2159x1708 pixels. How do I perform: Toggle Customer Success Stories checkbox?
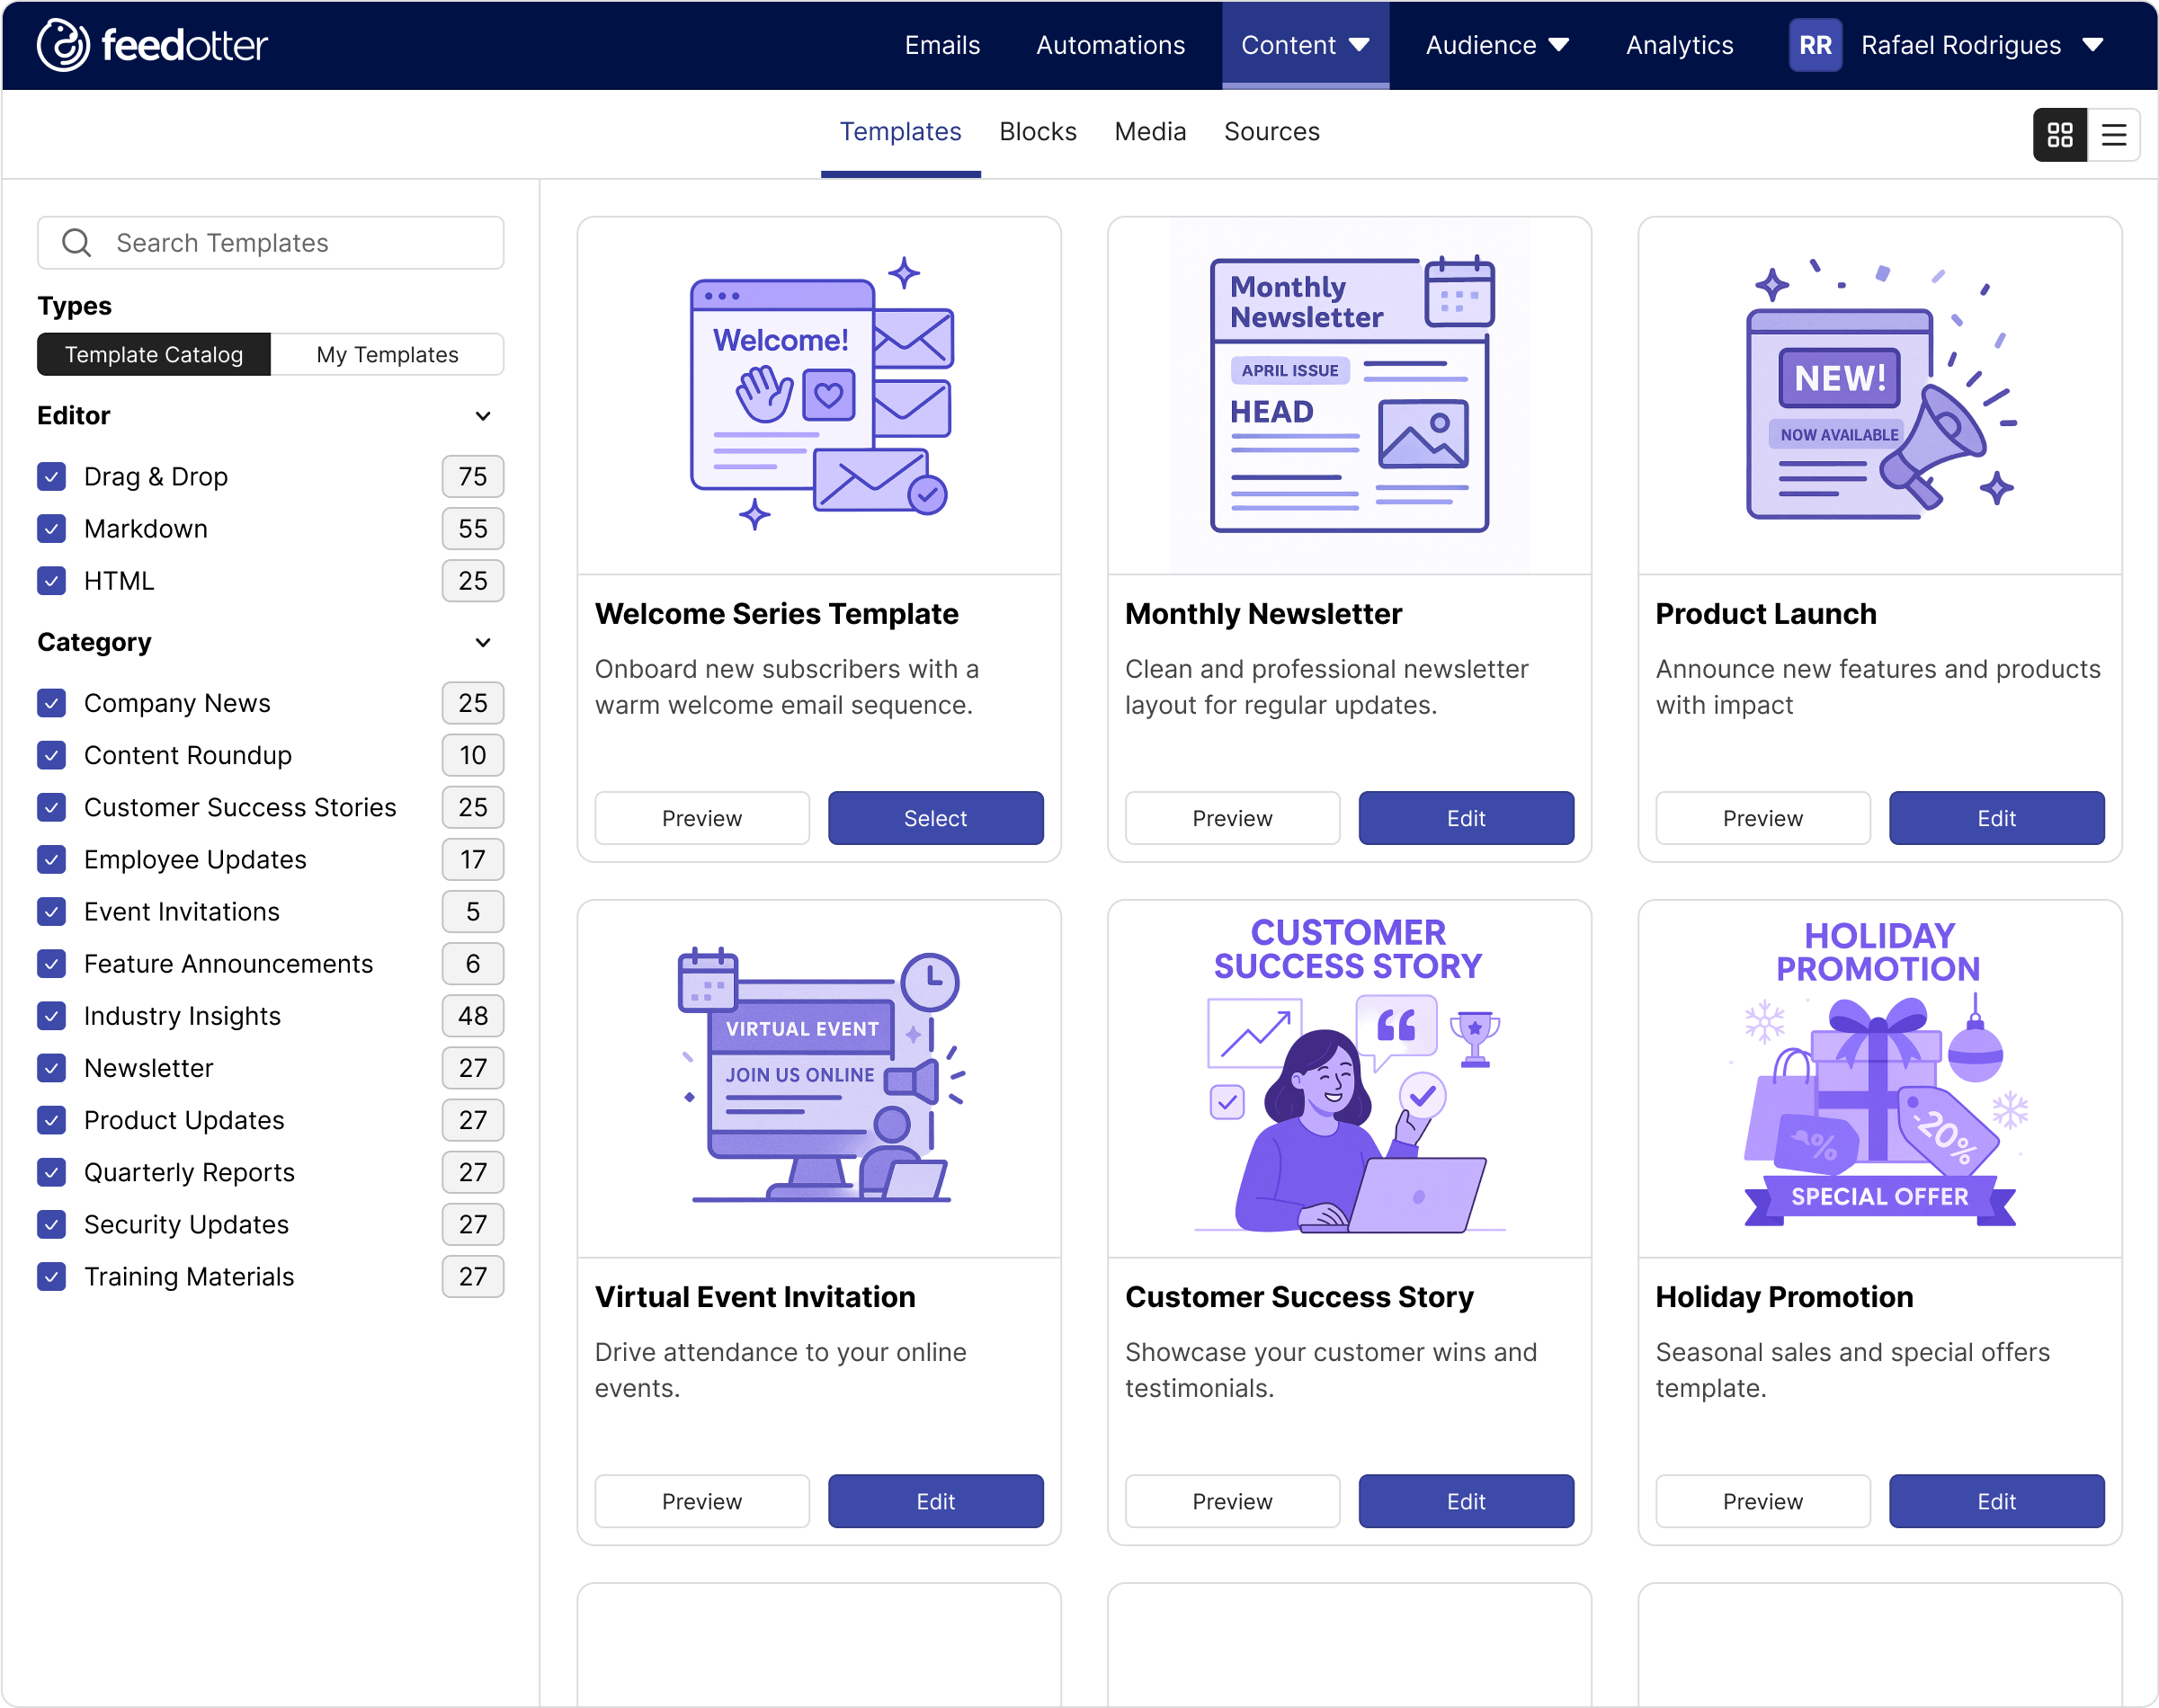(x=52, y=807)
